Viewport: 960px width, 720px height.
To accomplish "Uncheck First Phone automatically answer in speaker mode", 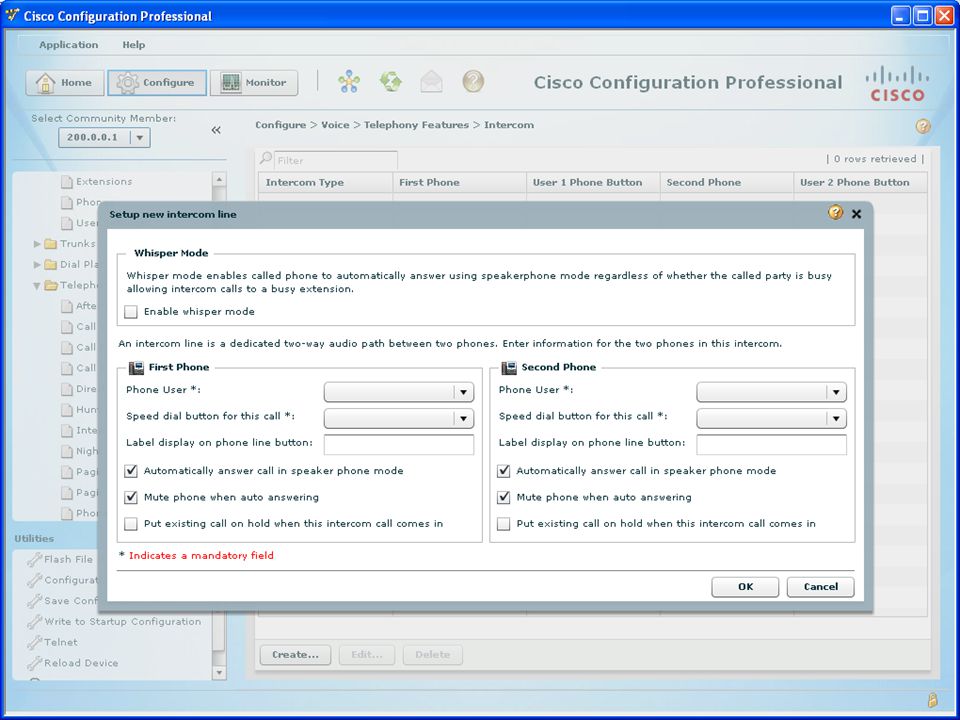I will pyautogui.click(x=130, y=471).
